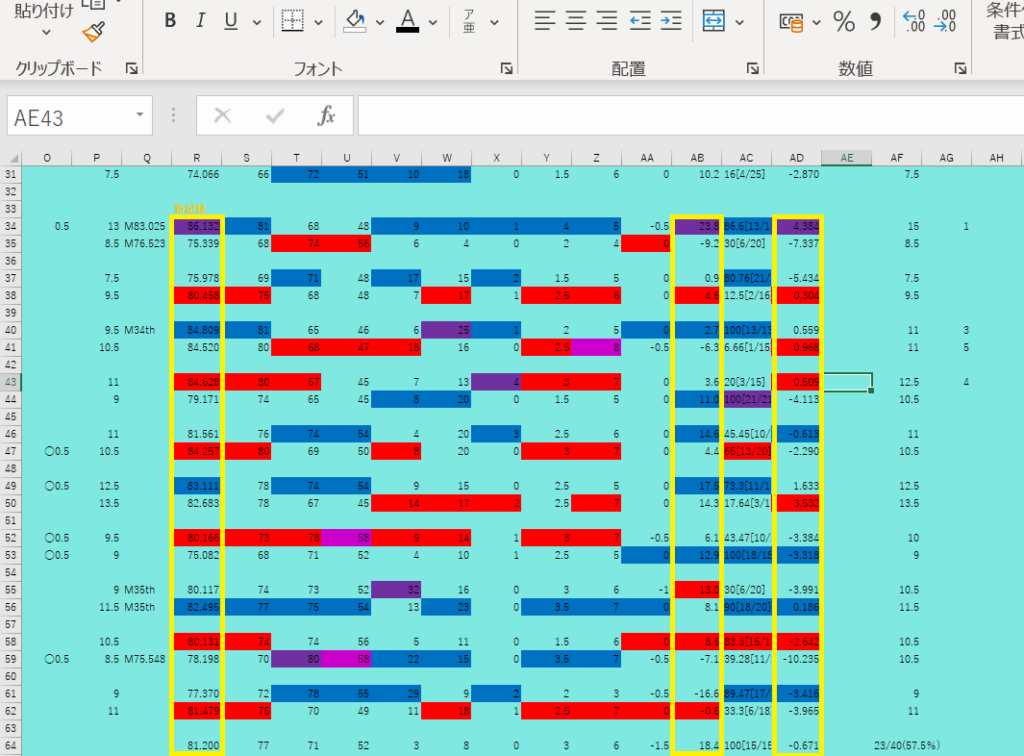Select row 43 header
Image resolution: width=1024 pixels, height=756 pixels.
coord(10,382)
